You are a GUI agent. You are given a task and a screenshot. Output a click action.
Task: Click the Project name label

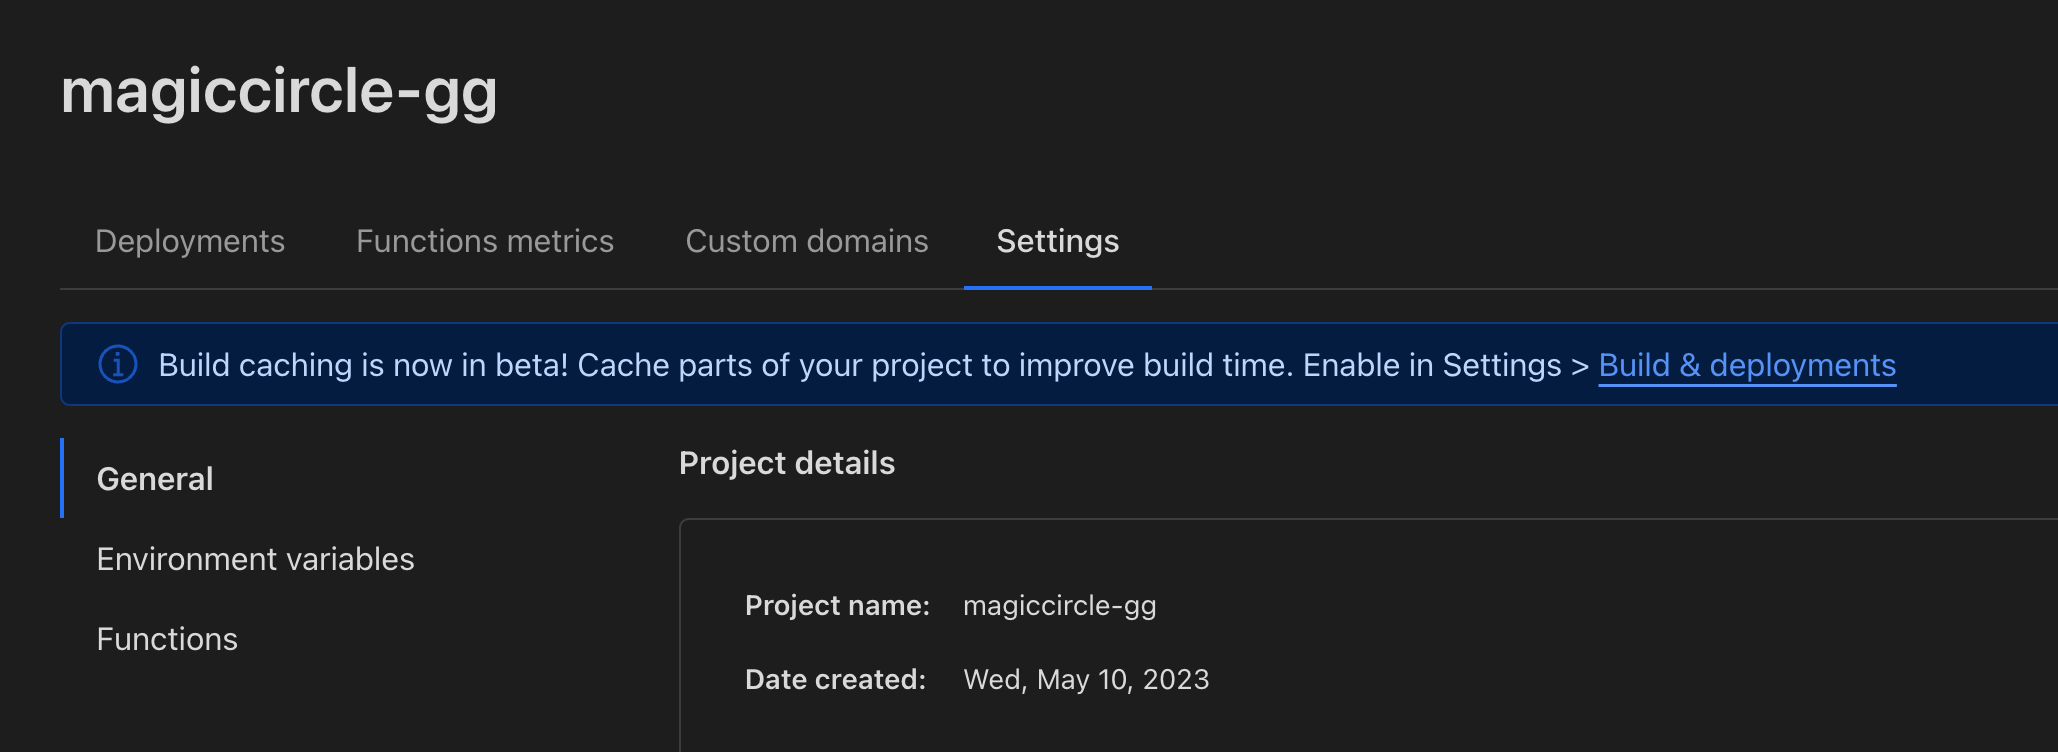[837, 605]
